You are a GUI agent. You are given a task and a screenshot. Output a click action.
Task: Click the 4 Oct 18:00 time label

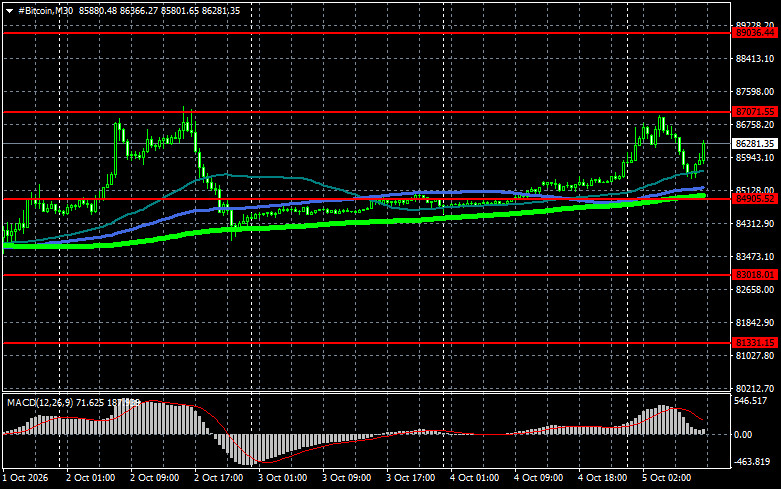(x=603, y=478)
